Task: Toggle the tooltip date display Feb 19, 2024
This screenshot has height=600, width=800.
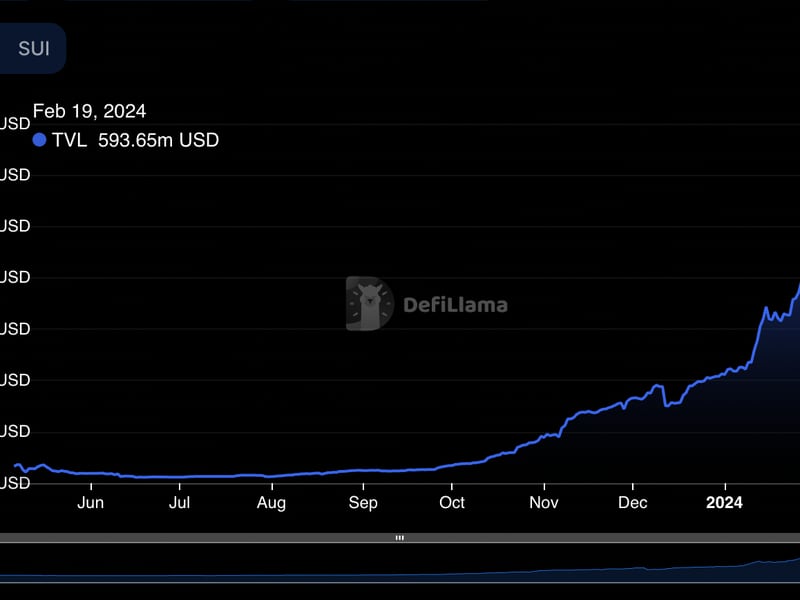Action: 90,111
